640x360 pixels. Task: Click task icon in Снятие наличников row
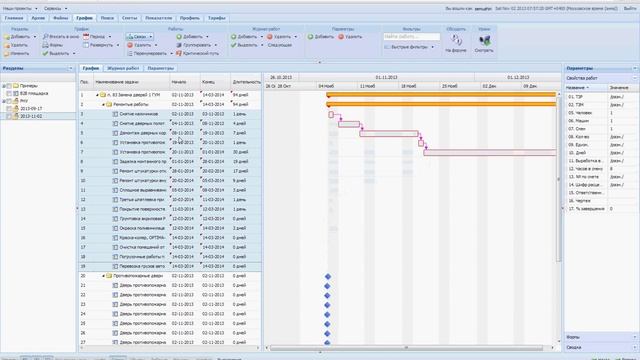tap(115, 114)
